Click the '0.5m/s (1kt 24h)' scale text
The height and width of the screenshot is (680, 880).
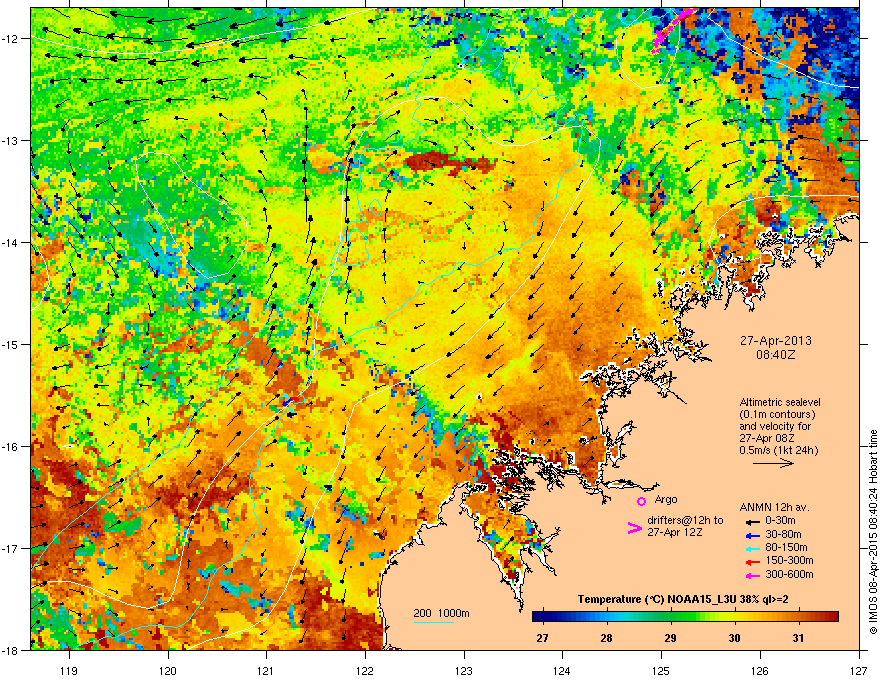coord(778,450)
